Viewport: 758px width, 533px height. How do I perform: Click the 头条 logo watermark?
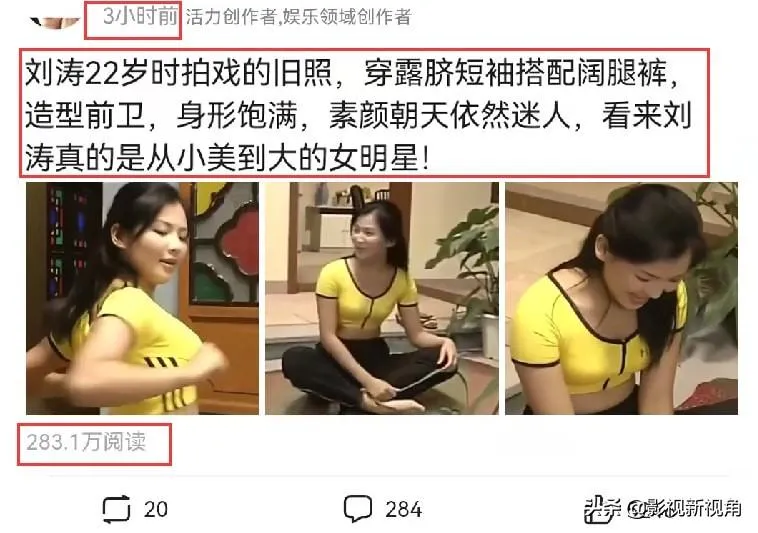(603, 509)
